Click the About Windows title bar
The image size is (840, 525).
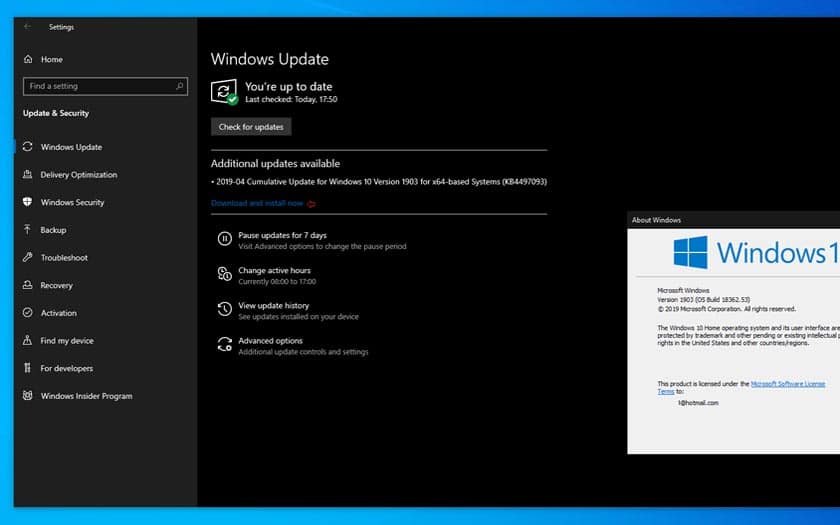[x=733, y=220]
